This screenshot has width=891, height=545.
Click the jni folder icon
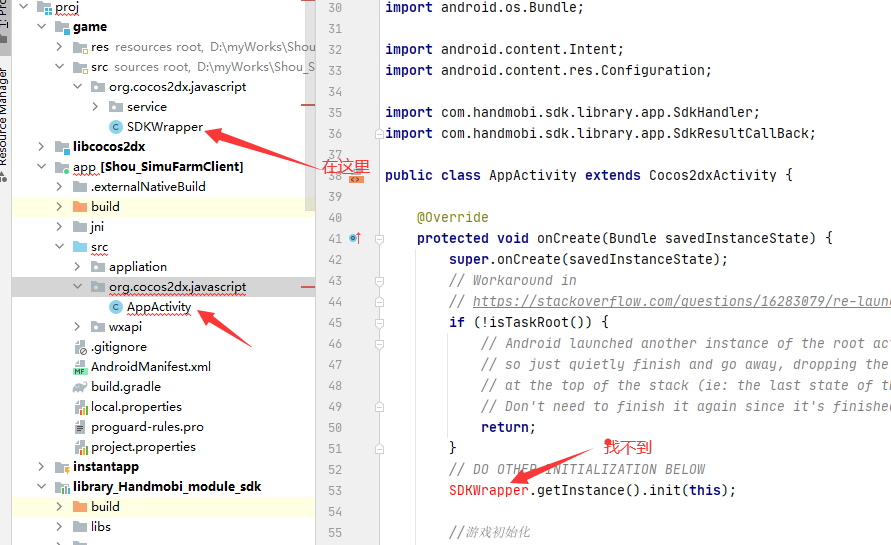[80, 227]
